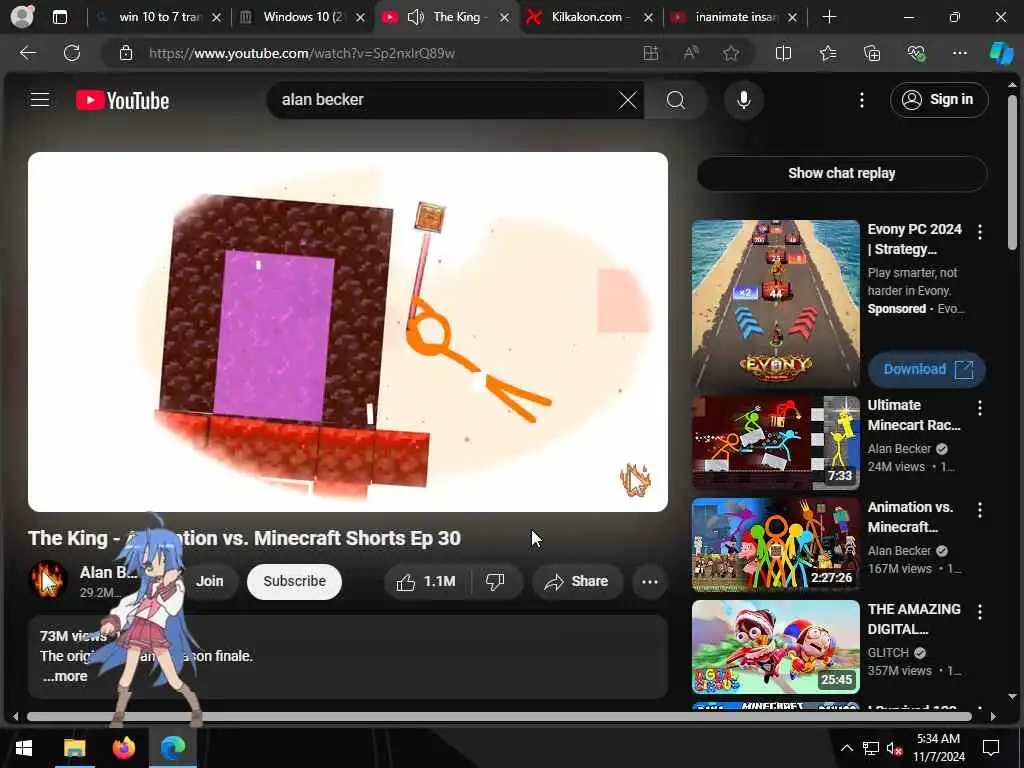
Task: Go back to previous page
Action: click(28, 53)
